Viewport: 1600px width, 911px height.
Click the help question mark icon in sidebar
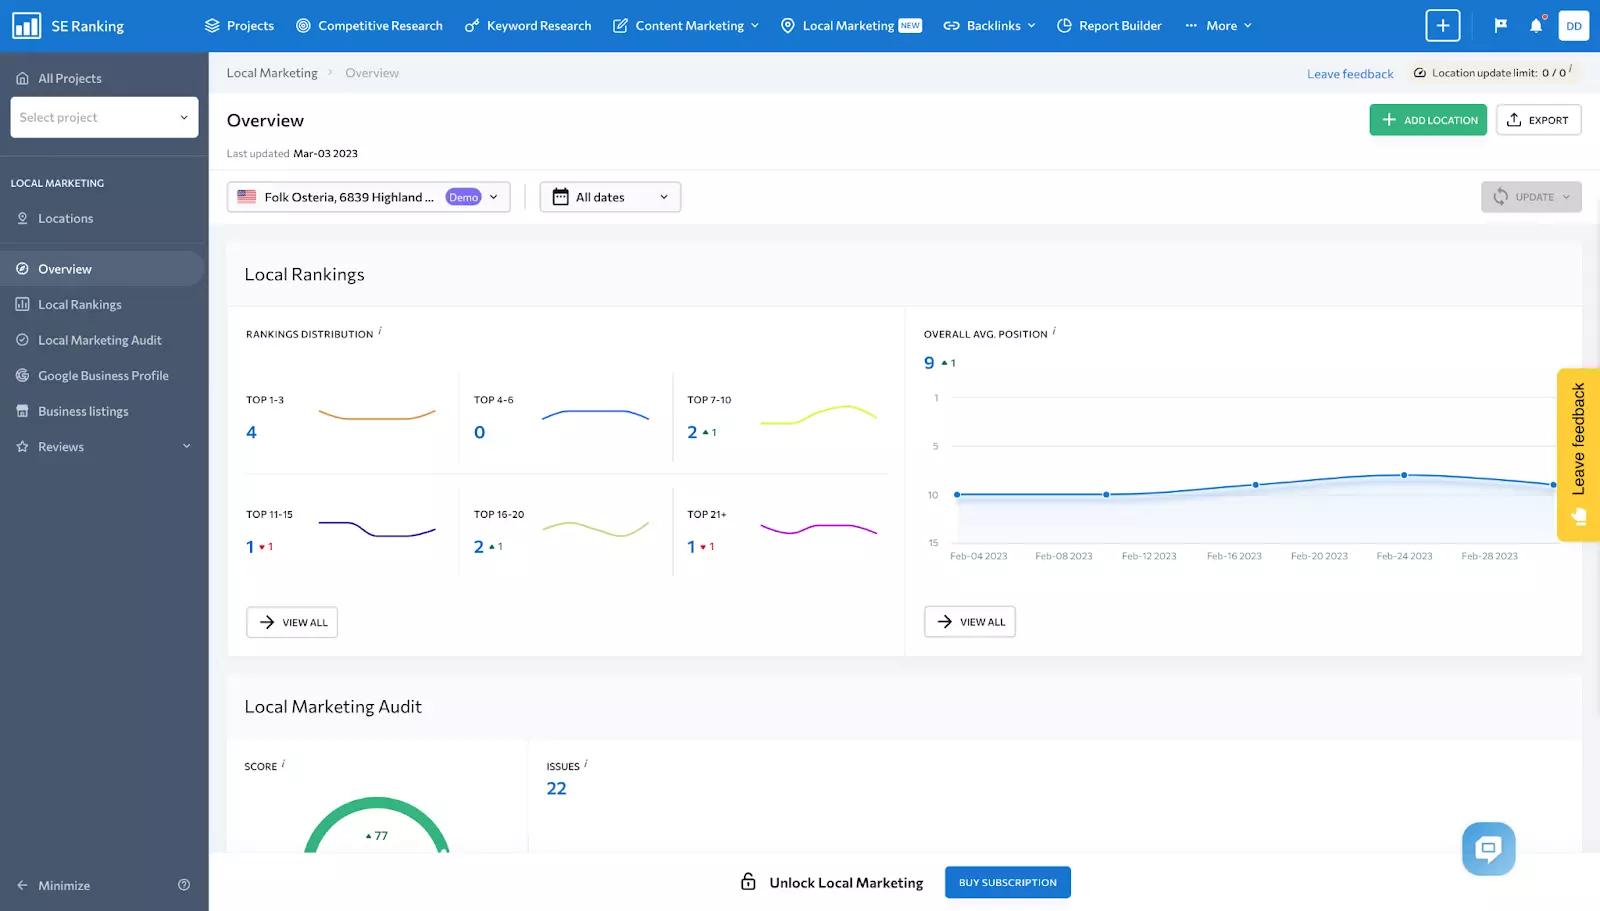(184, 885)
